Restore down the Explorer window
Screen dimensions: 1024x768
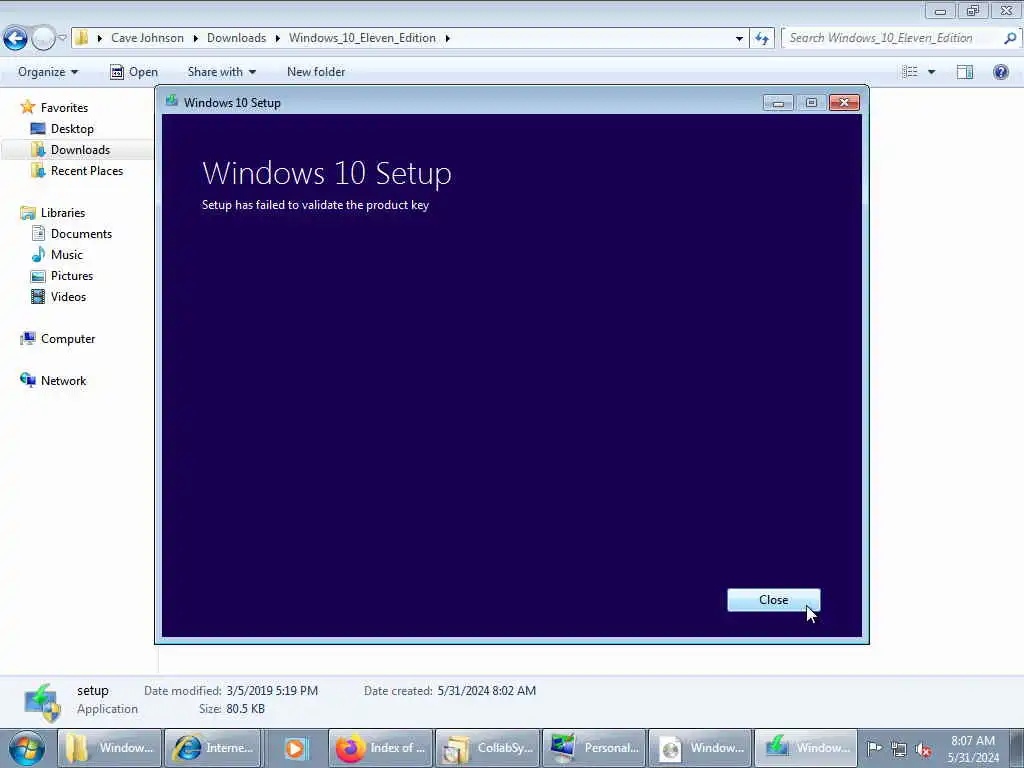972,10
